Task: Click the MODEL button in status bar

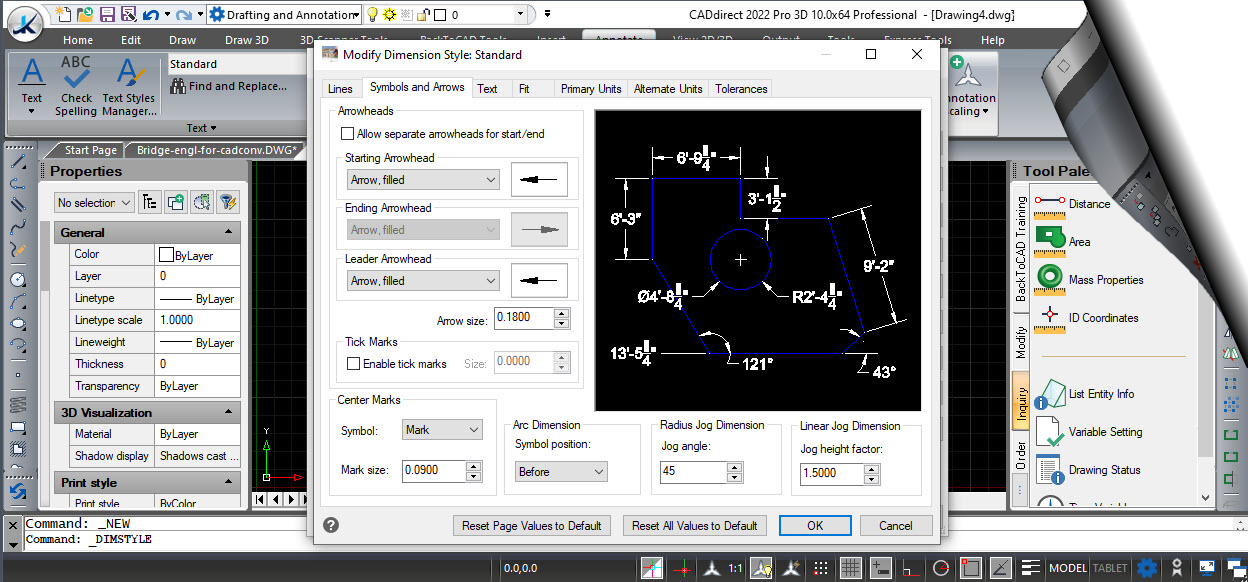Action: click(1068, 568)
